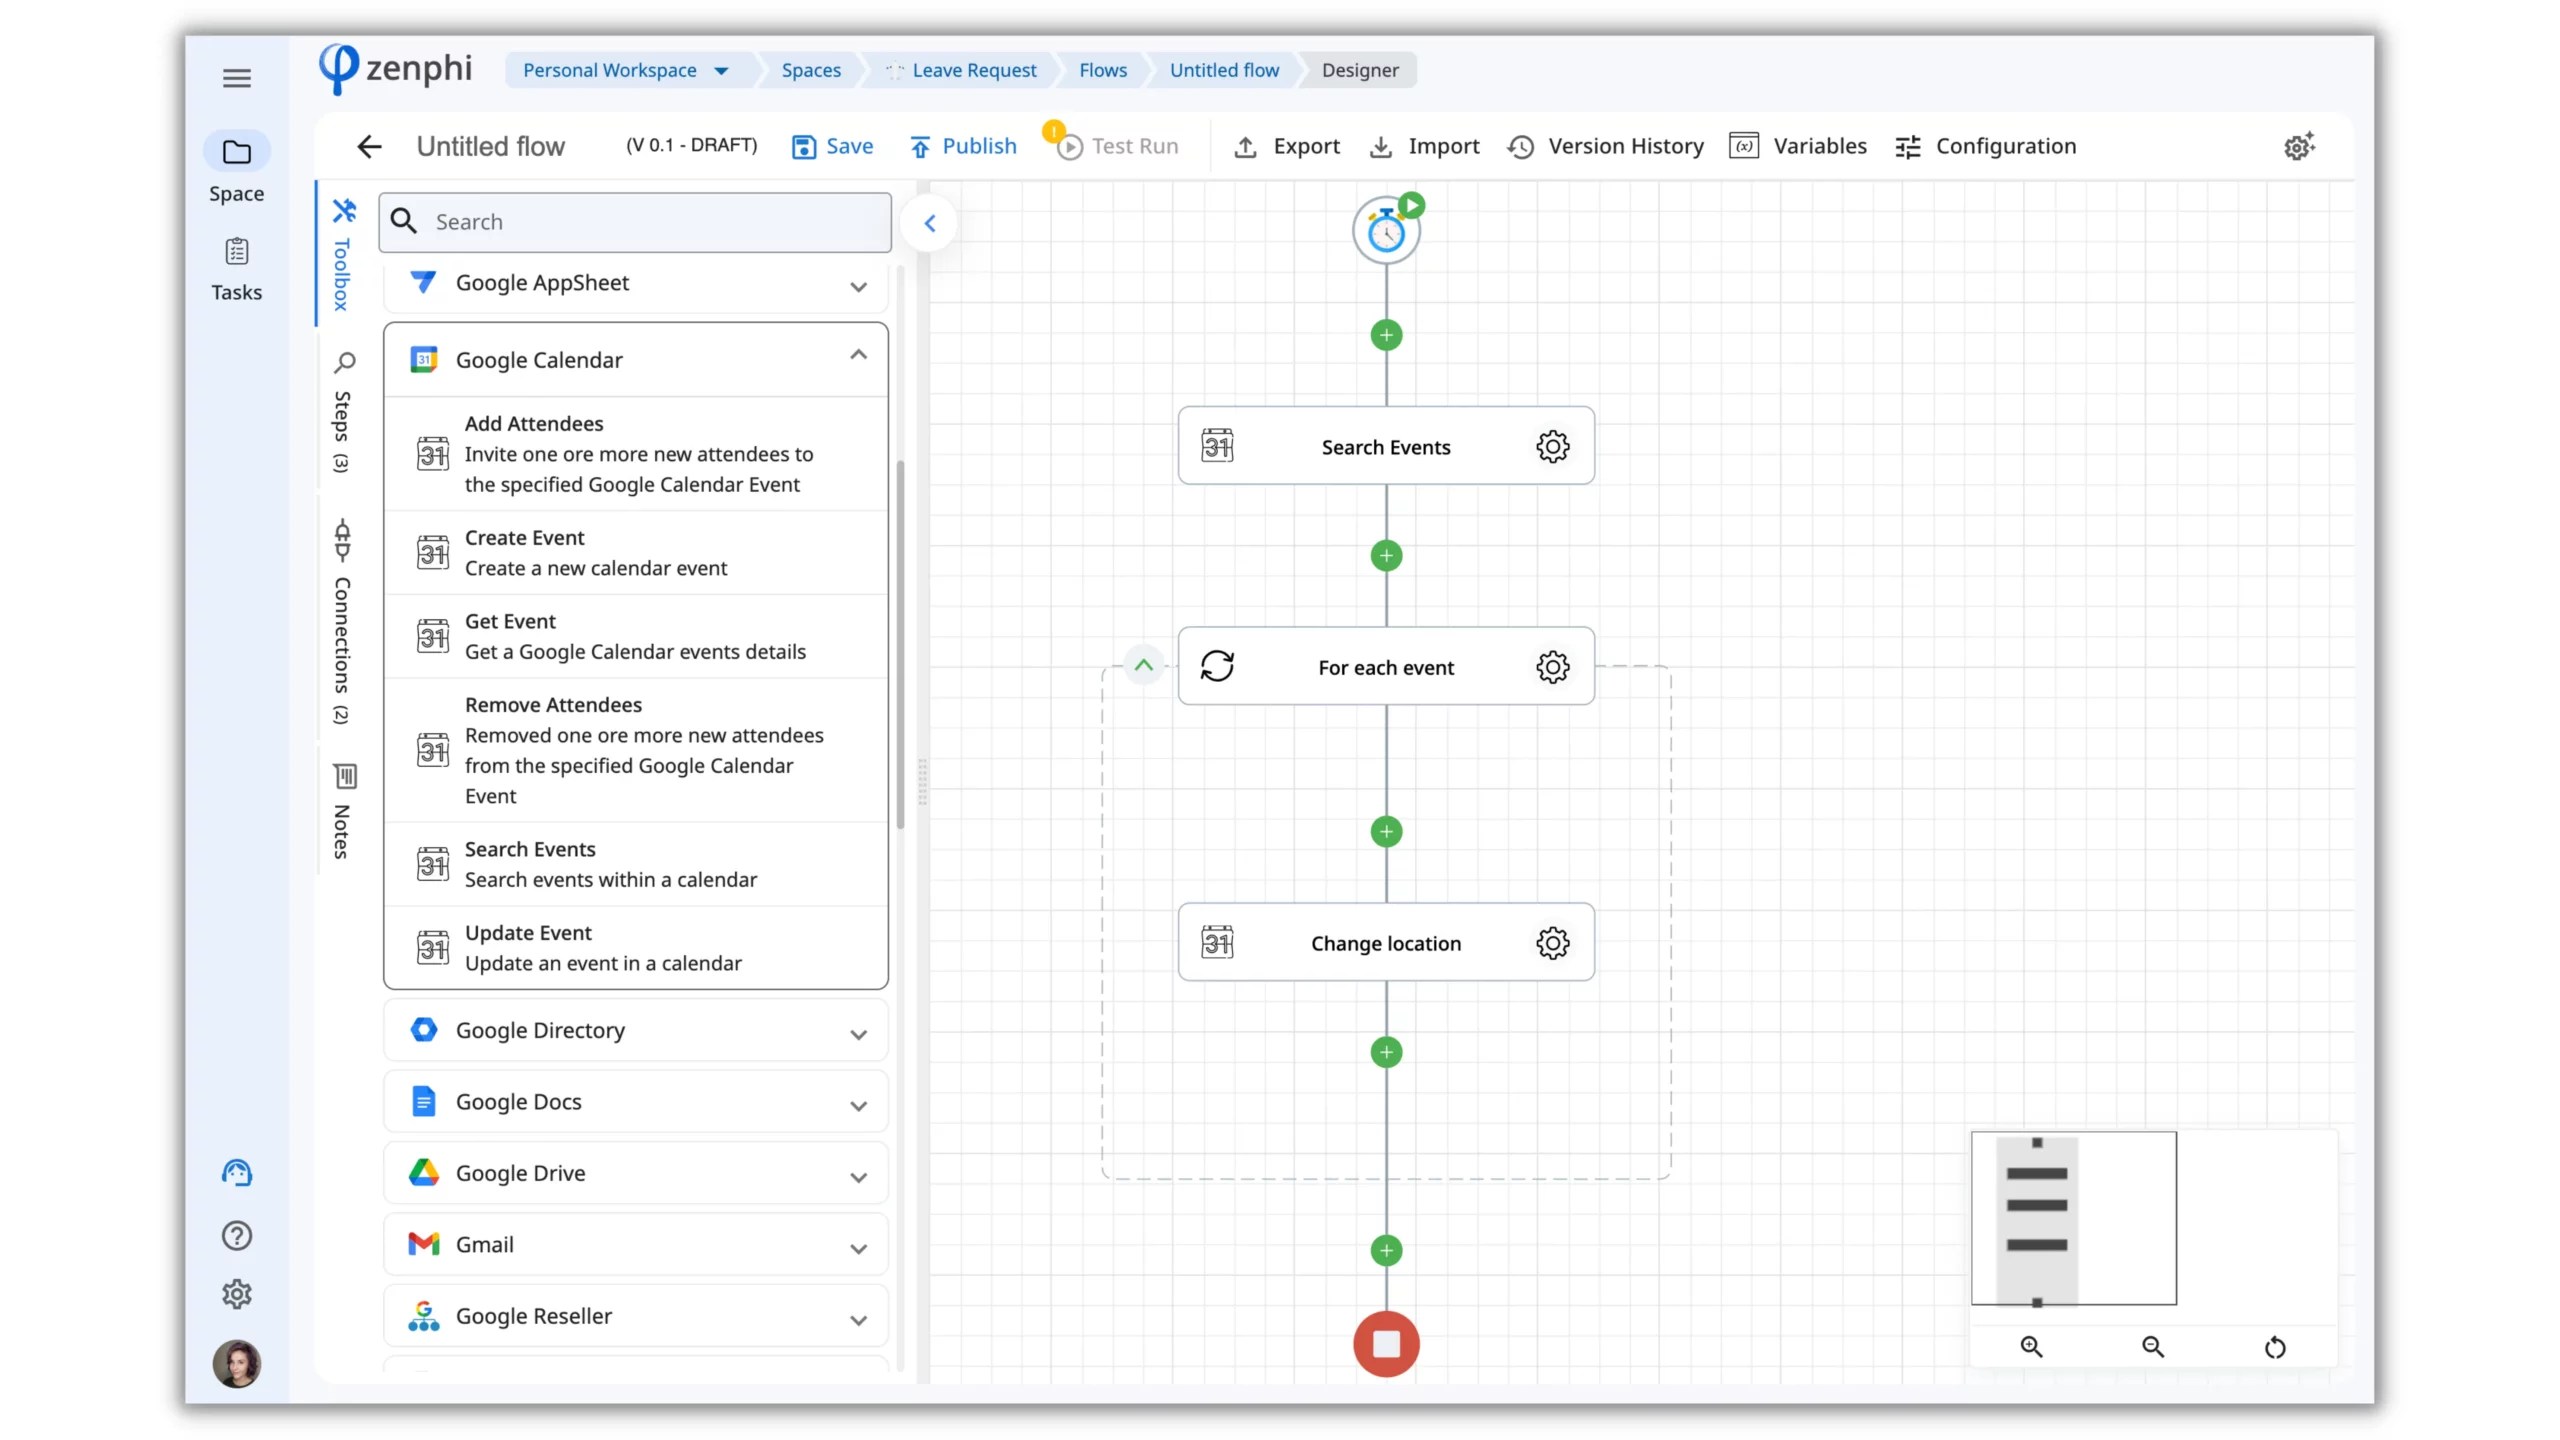Open settings gear on Search Events step
Image resolution: width=2560 pixels, height=1440 pixels.
coord(1552,447)
